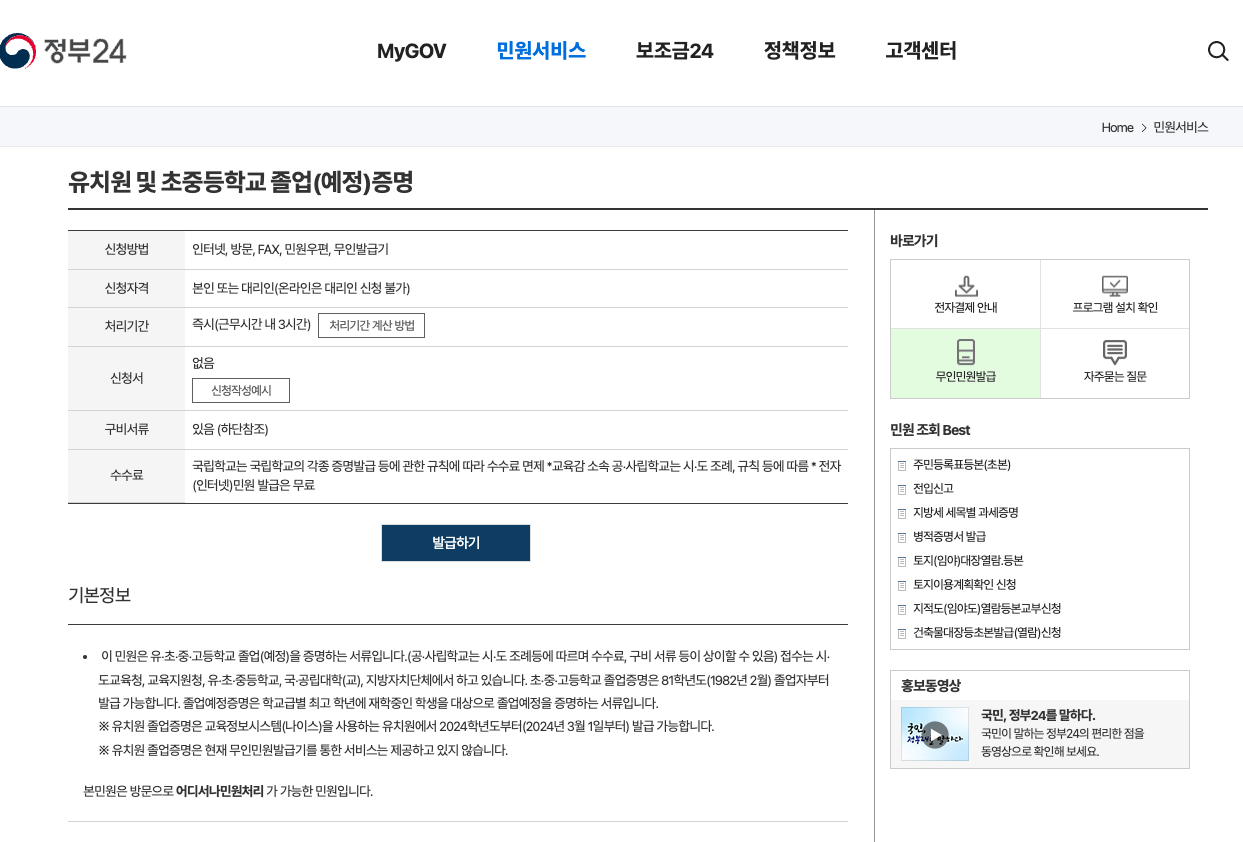This screenshot has height=842, width=1243.
Task: Click the 정부24 taegeuk logo
Action: [x=18, y=48]
